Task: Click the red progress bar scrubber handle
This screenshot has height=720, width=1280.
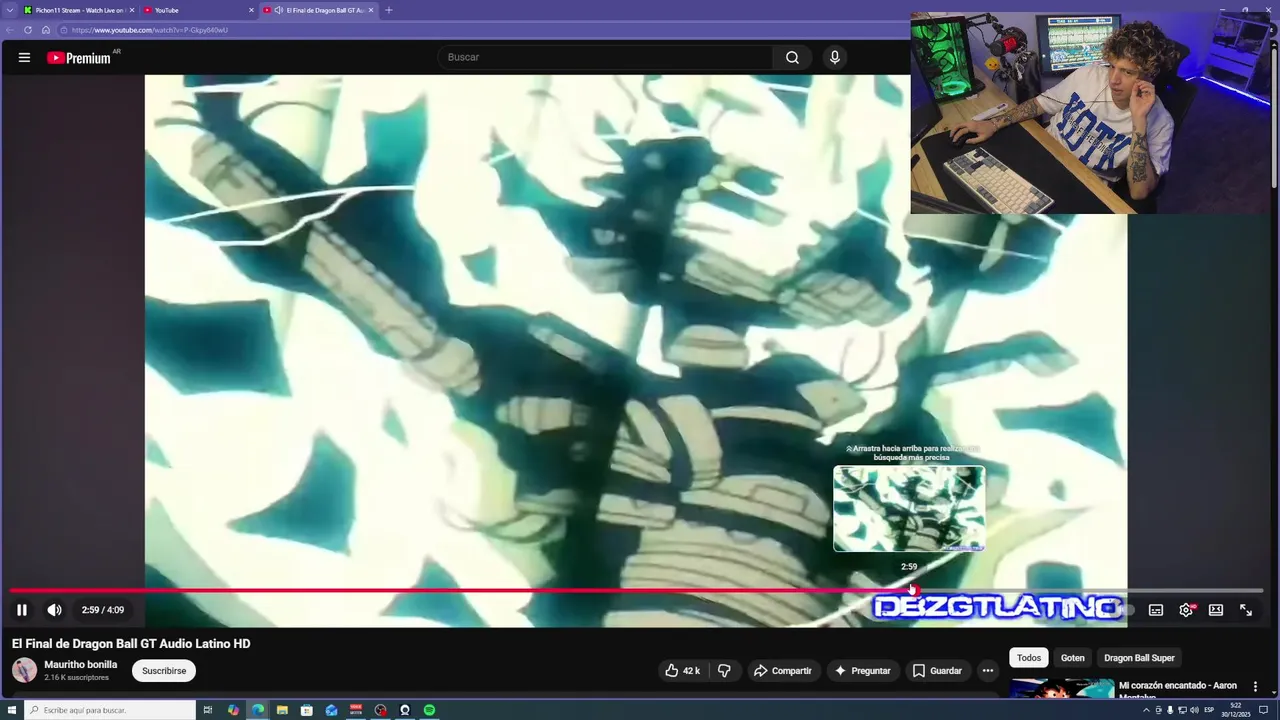Action: (x=913, y=590)
